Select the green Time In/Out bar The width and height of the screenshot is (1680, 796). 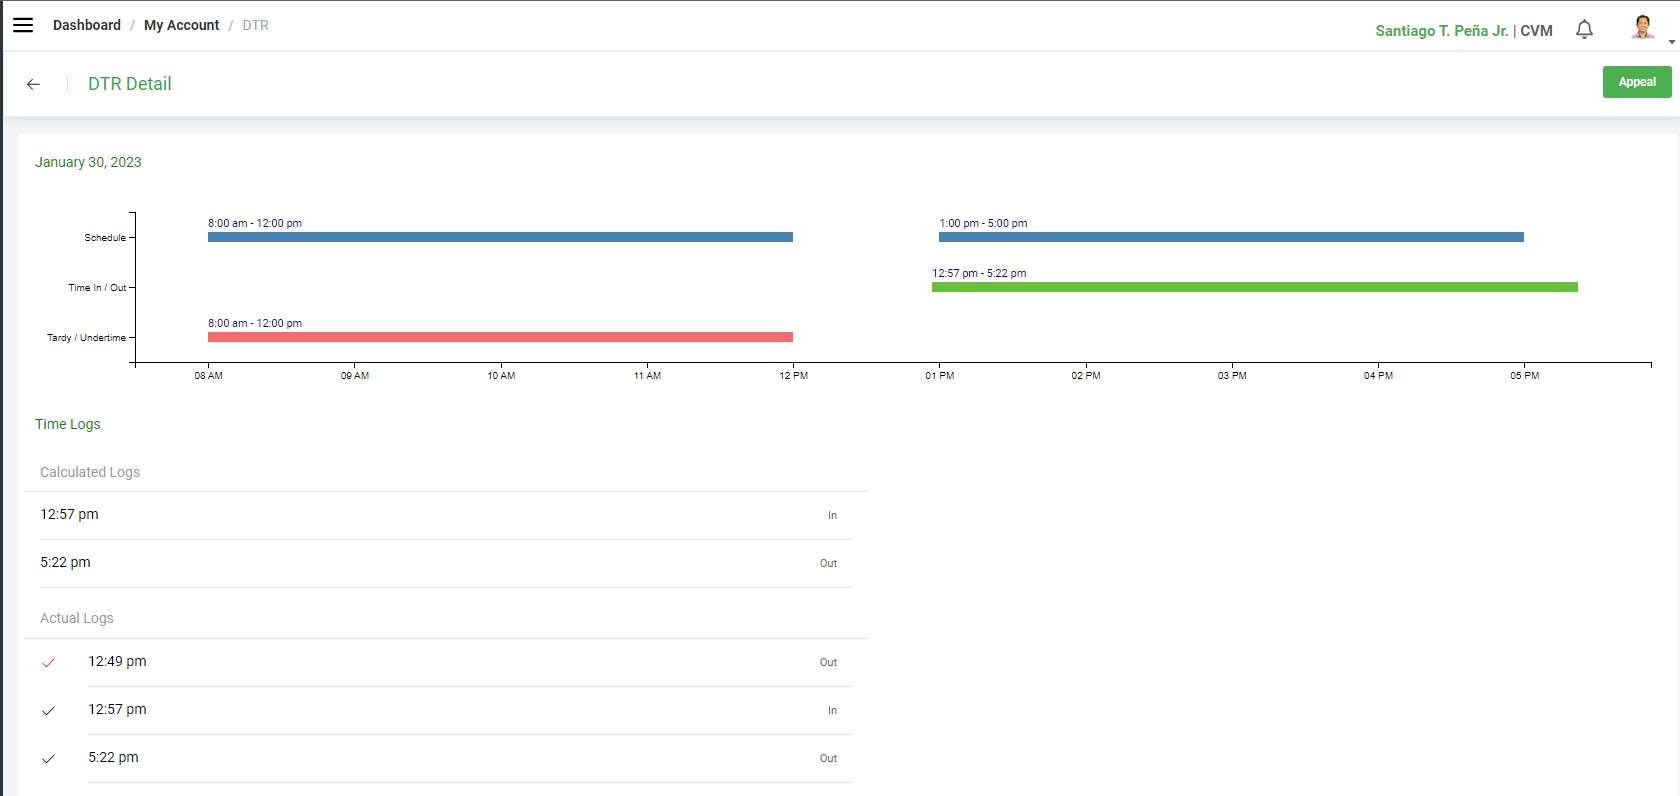point(1254,287)
